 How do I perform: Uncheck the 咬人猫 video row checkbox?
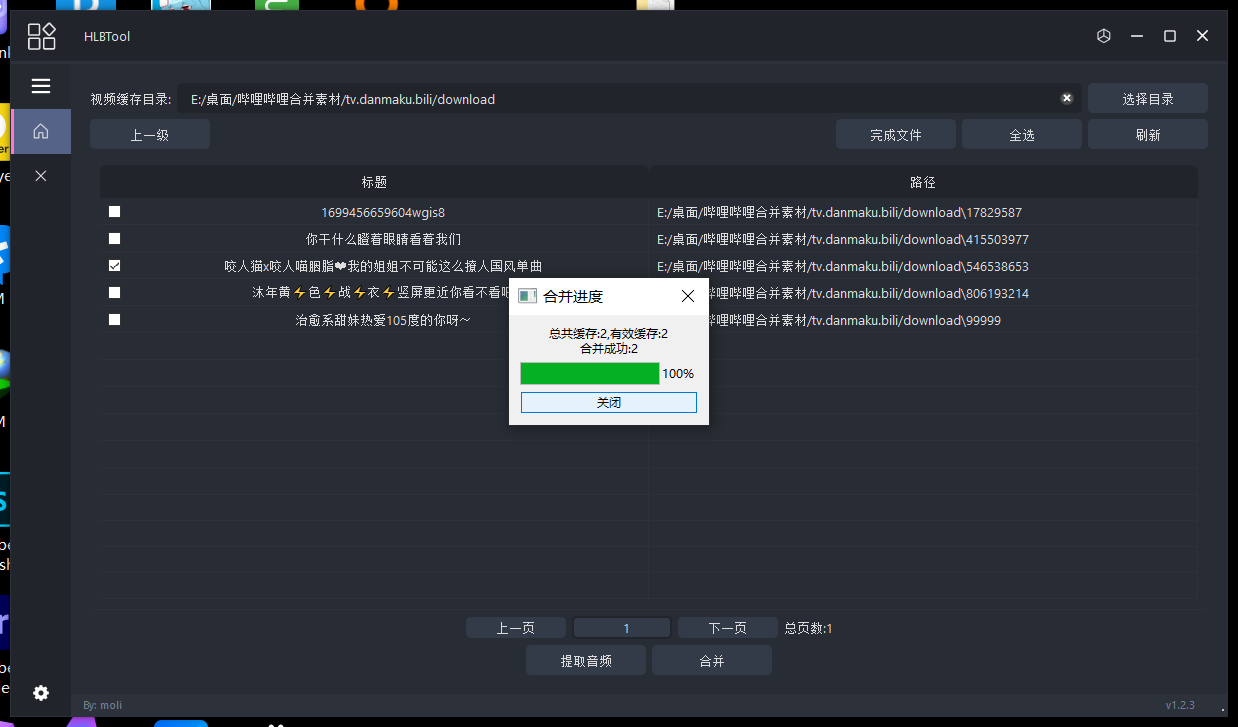click(x=115, y=266)
